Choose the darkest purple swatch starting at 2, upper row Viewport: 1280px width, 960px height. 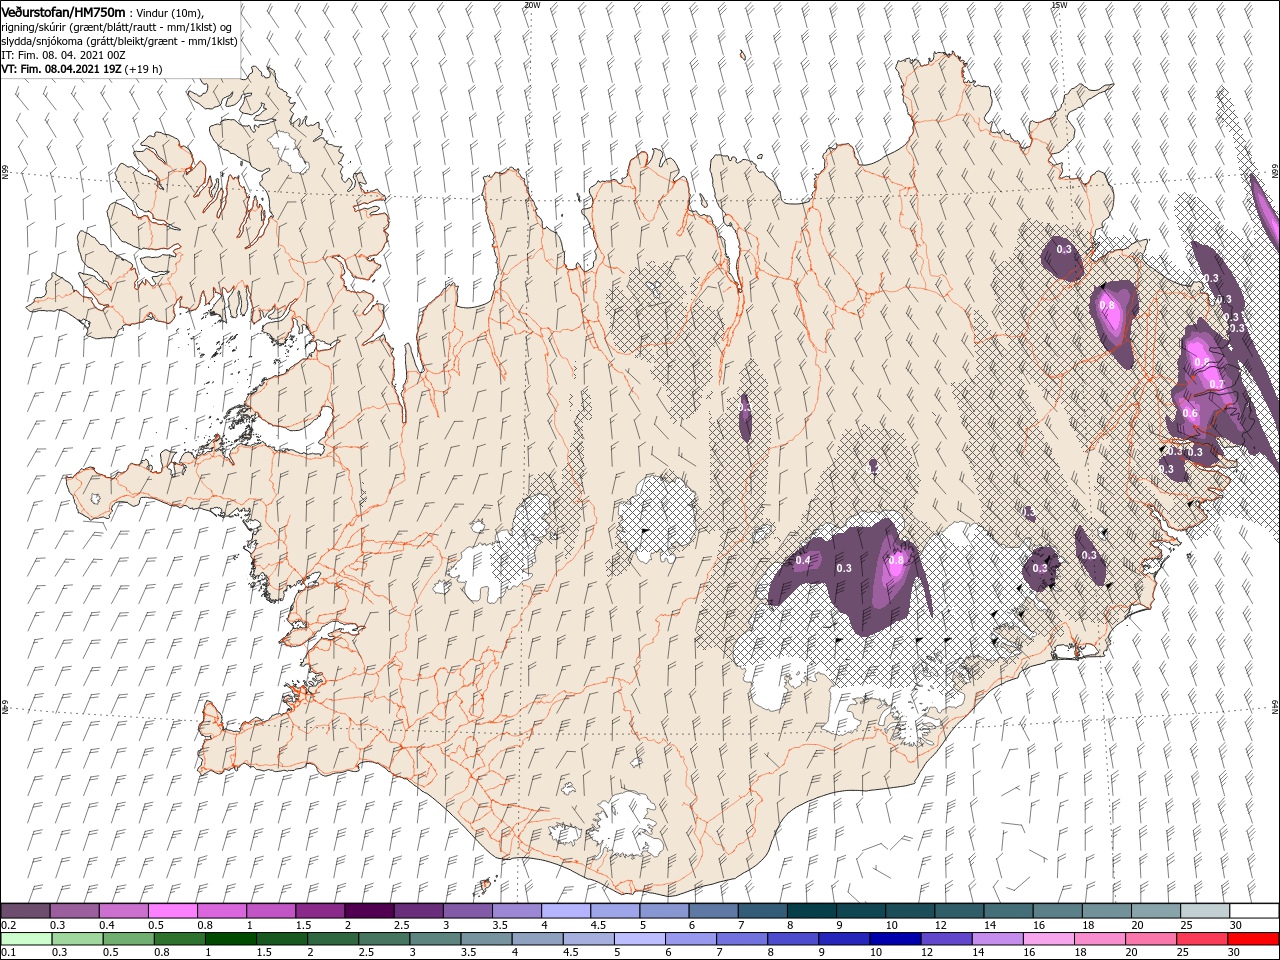point(368,911)
